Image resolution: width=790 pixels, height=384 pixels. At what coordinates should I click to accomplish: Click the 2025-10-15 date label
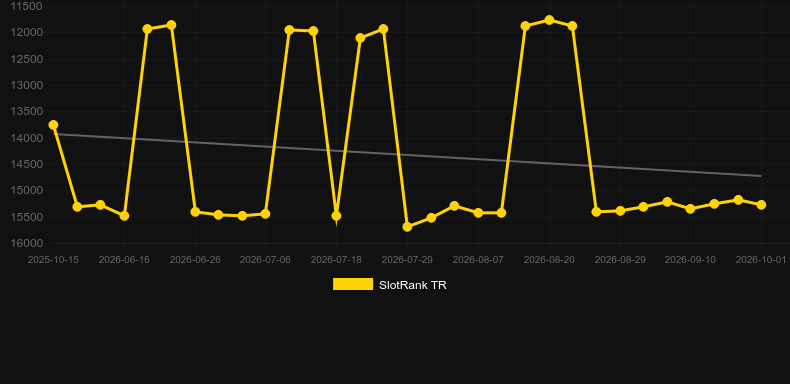point(53,260)
